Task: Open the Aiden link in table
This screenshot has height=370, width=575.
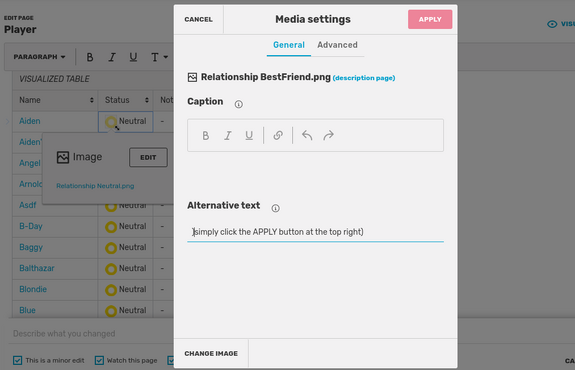Action: 30,121
